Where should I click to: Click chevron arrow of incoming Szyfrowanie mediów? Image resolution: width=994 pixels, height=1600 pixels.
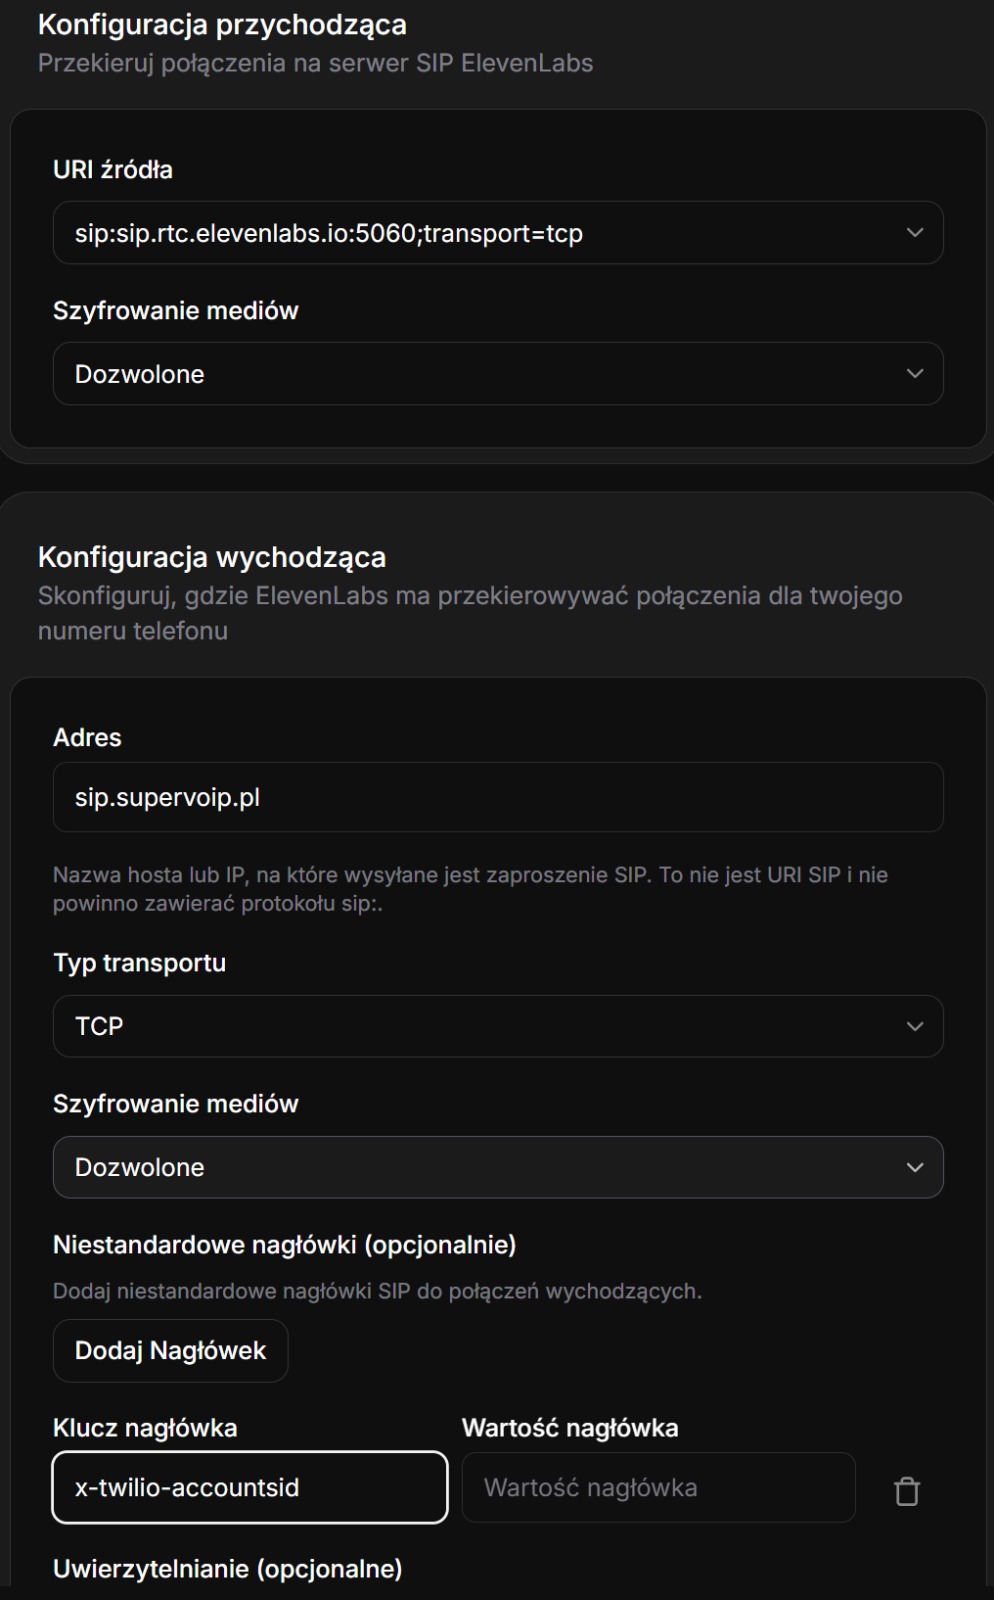click(x=914, y=374)
